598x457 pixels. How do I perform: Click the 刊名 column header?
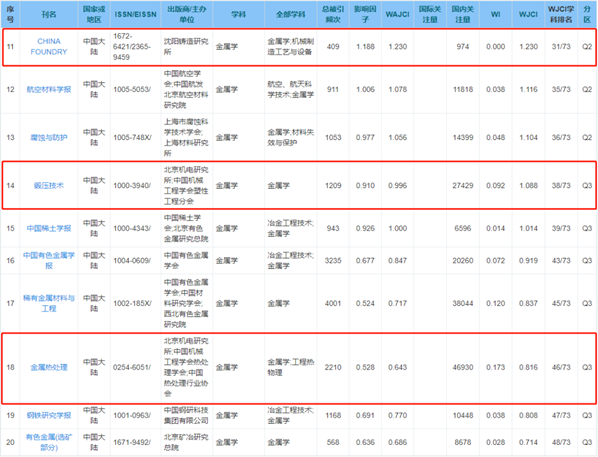point(49,14)
